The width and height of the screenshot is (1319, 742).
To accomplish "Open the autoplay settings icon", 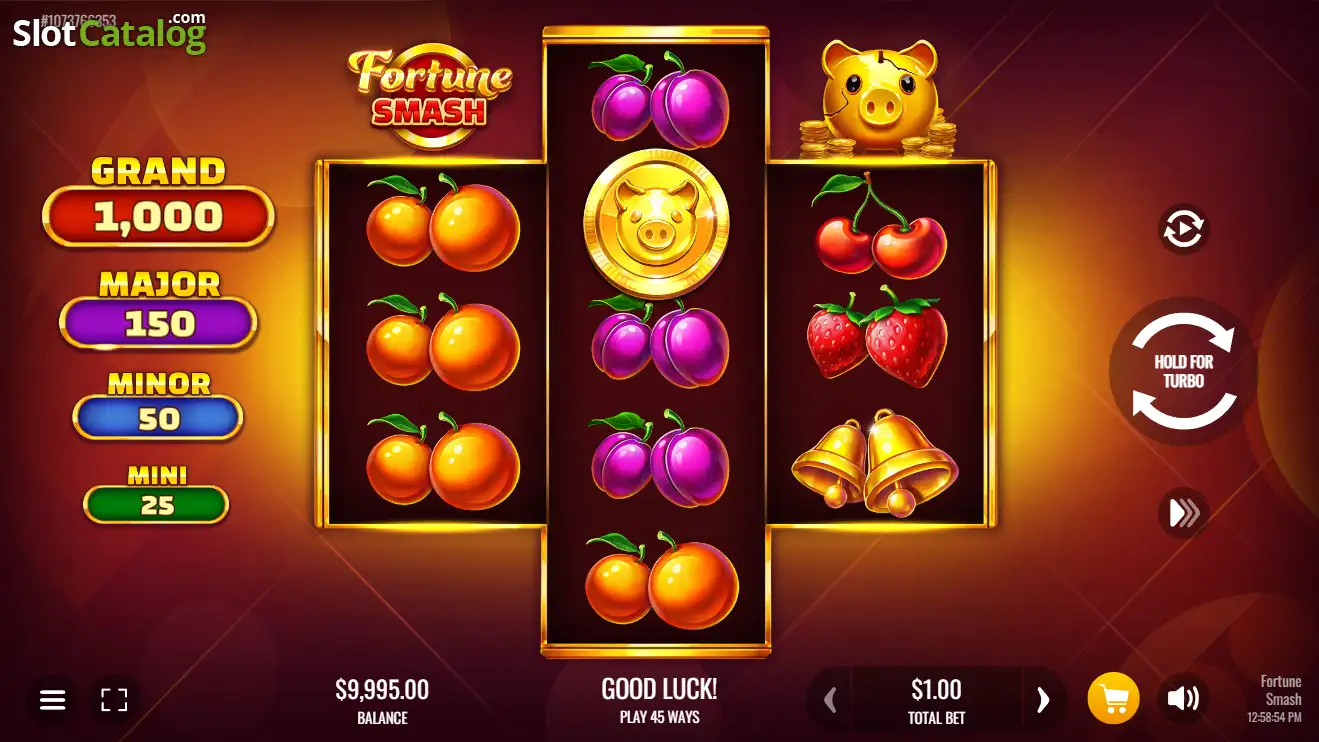I will click(1184, 229).
